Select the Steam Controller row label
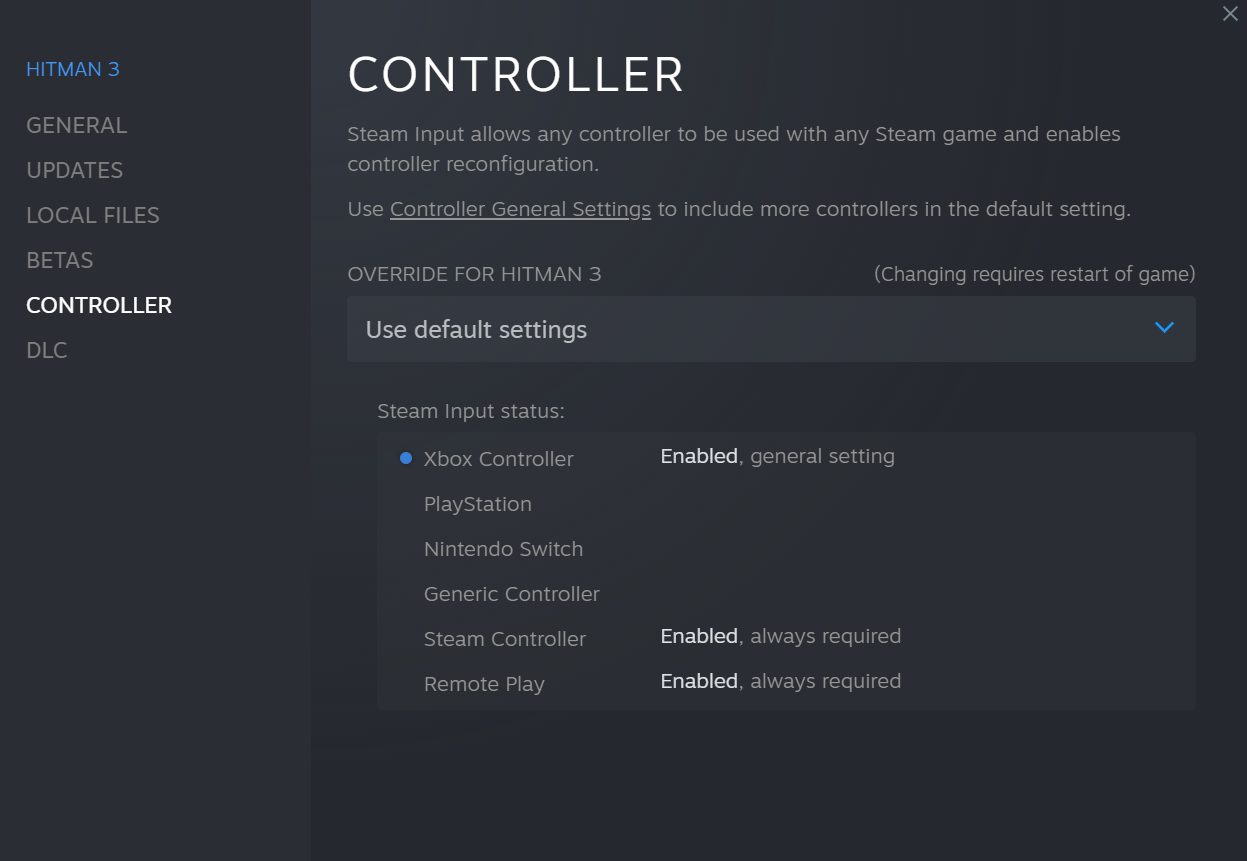The width and height of the screenshot is (1247, 861). (505, 639)
